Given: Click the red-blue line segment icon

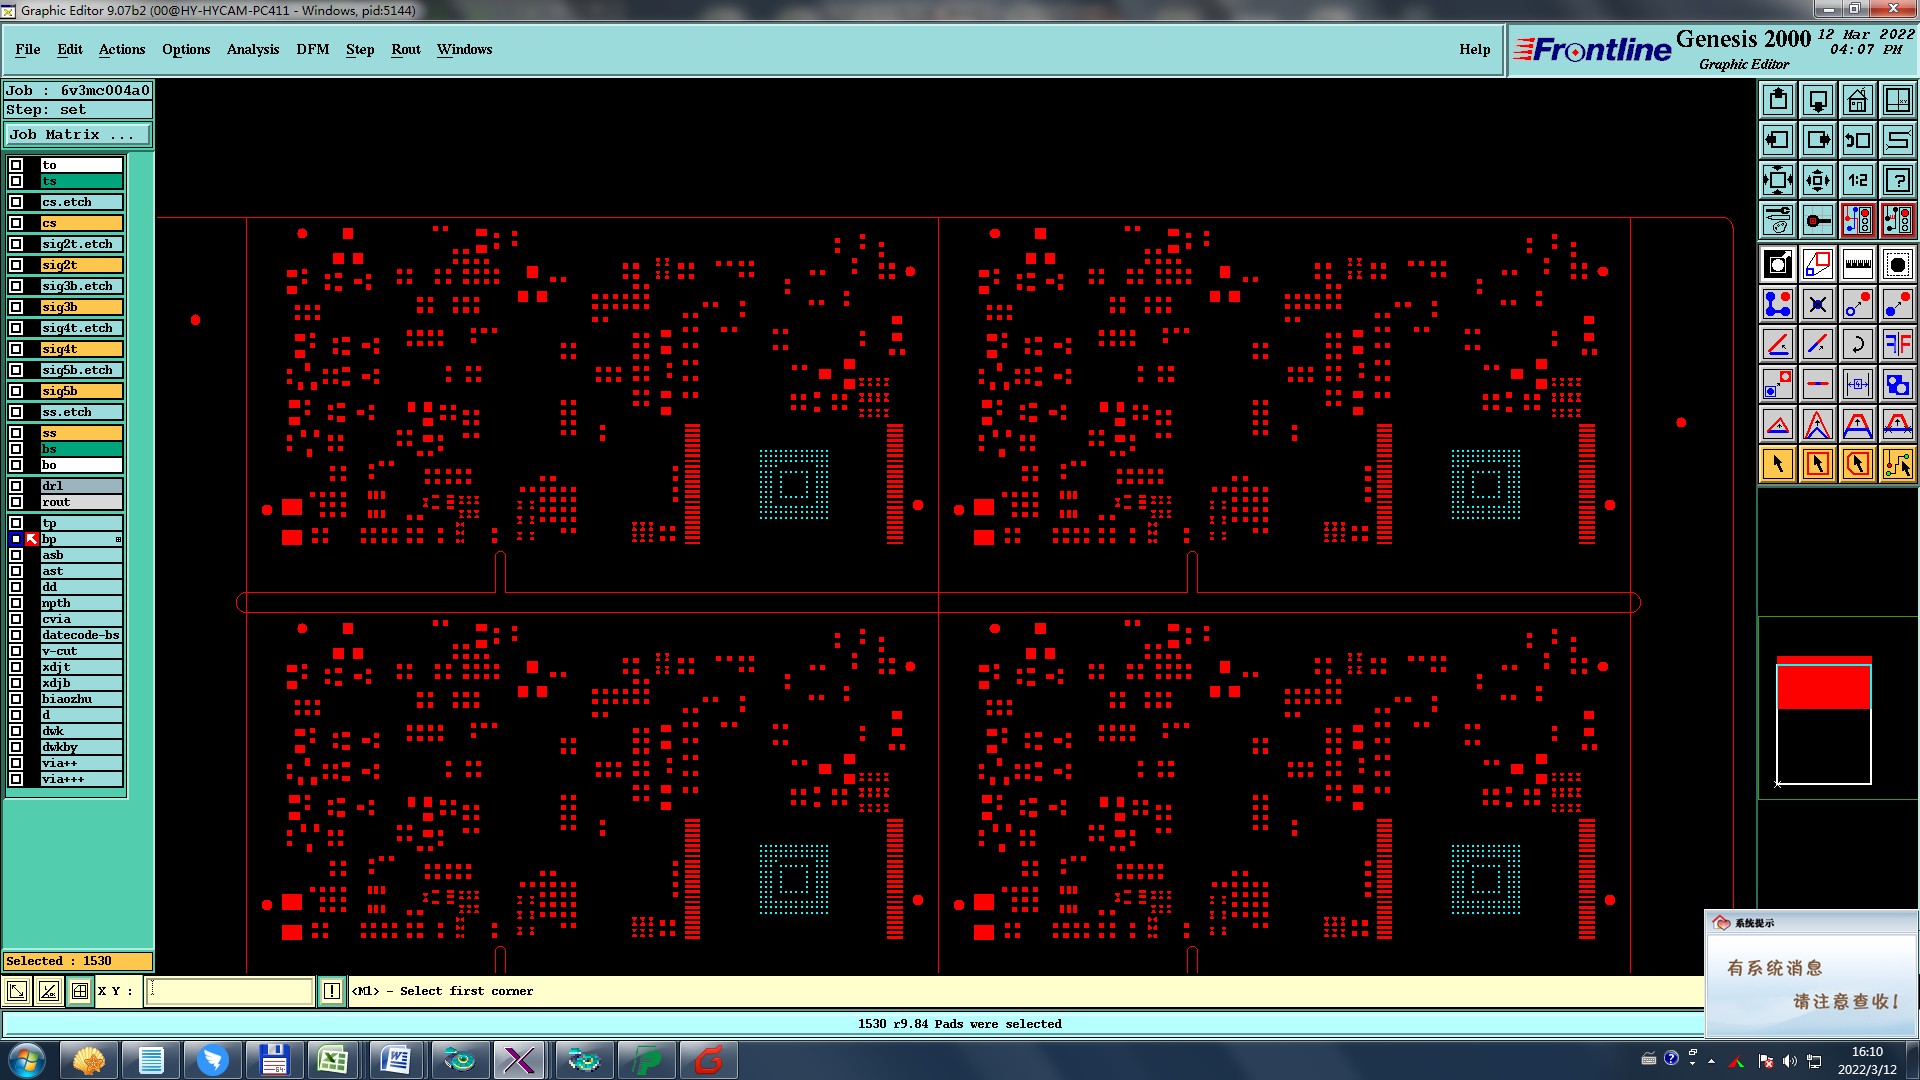Looking at the screenshot, I should (x=1818, y=384).
